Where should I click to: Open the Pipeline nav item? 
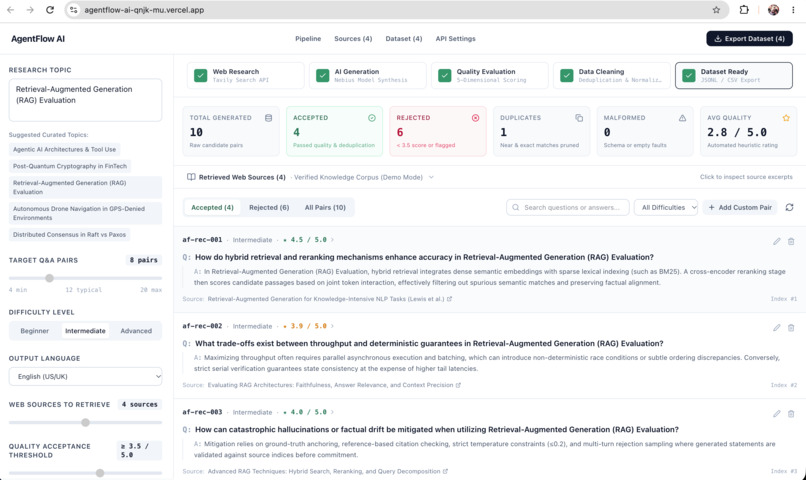[x=308, y=39]
